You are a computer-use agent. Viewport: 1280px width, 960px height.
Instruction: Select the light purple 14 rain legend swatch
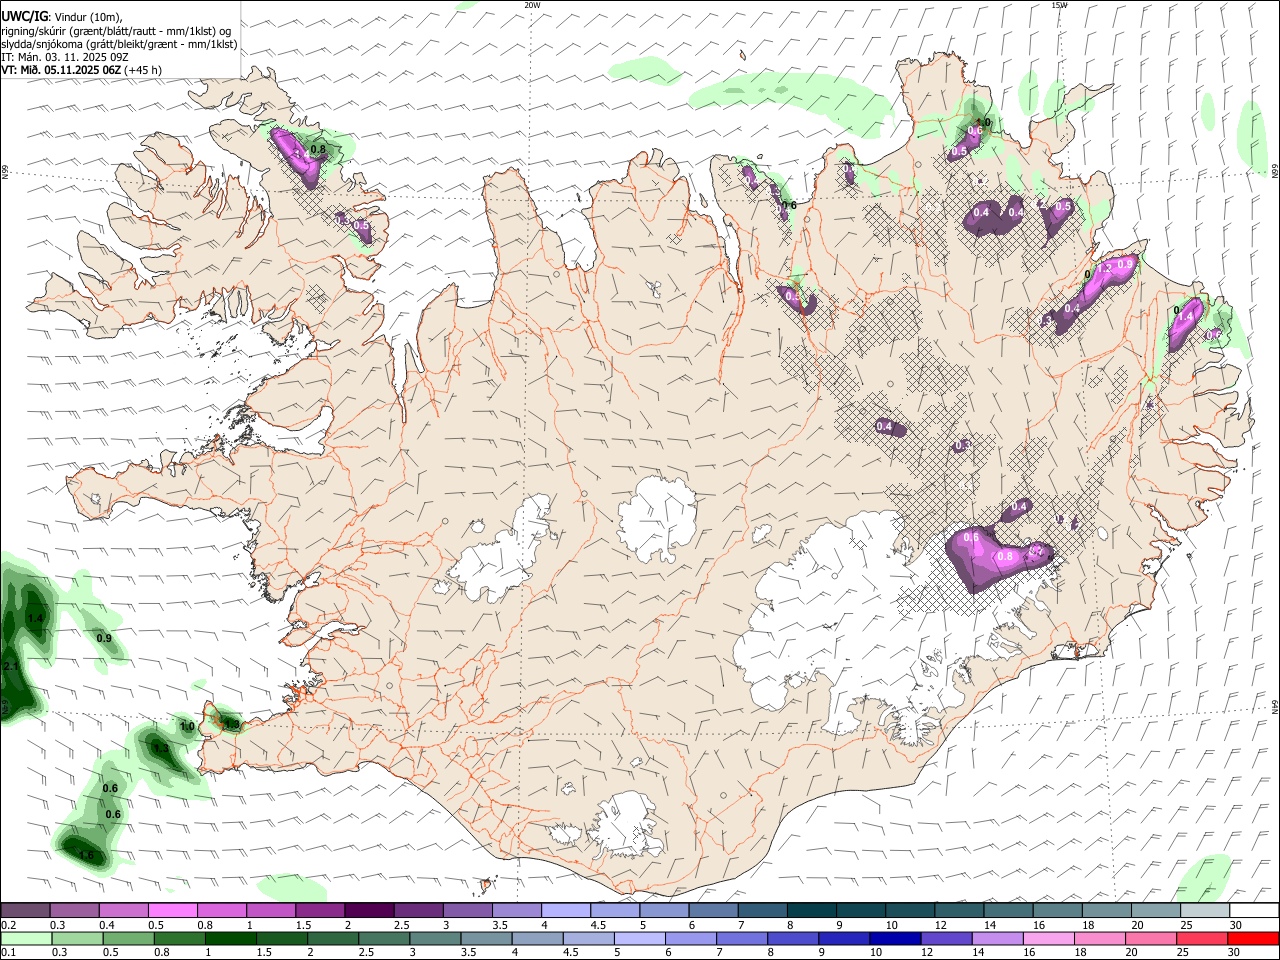tap(997, 939)
